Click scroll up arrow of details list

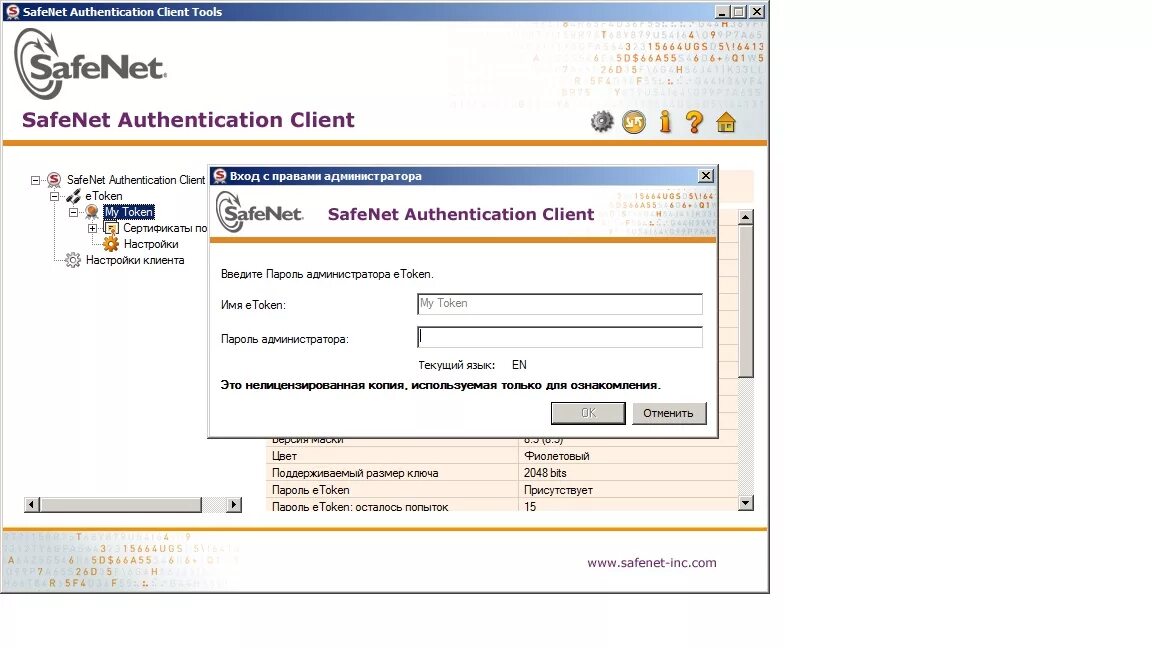tap(746, 217)
